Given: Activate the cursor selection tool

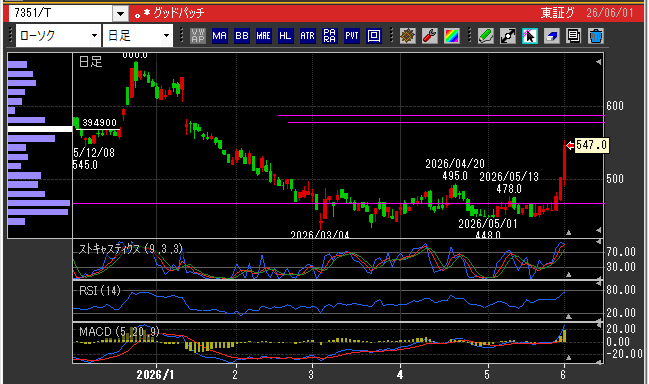Looking at the screenshot, I should (529, 36).
